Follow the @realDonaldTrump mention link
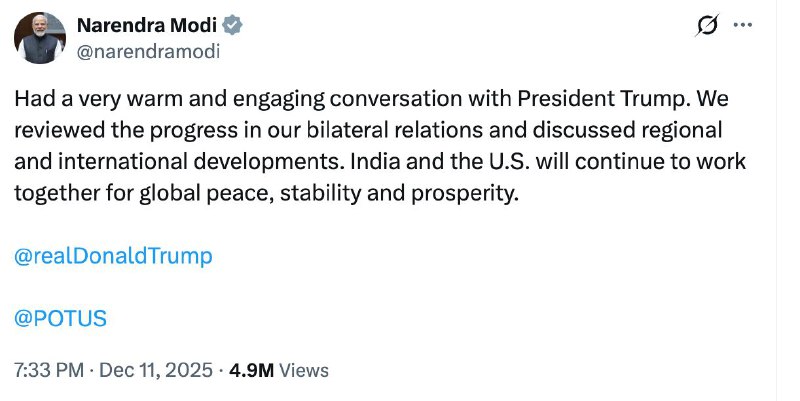 click(114, 256)
